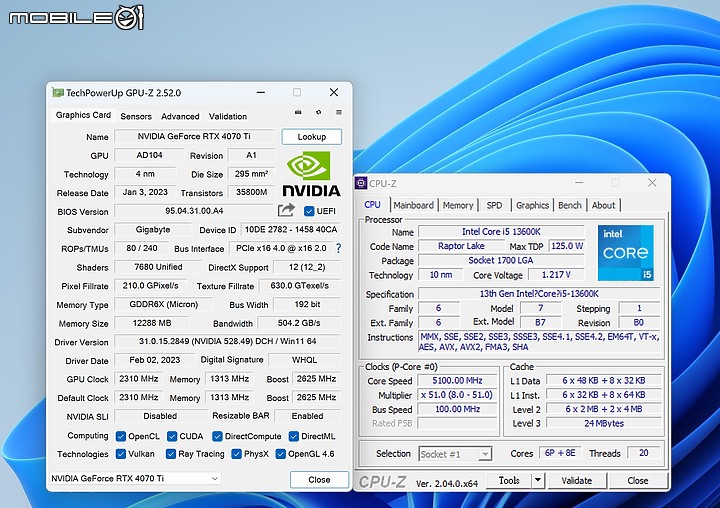Select the Graphics Card tab in GPU-Z
The width and height of the screenshot is (720, 508).
point(83,115)
